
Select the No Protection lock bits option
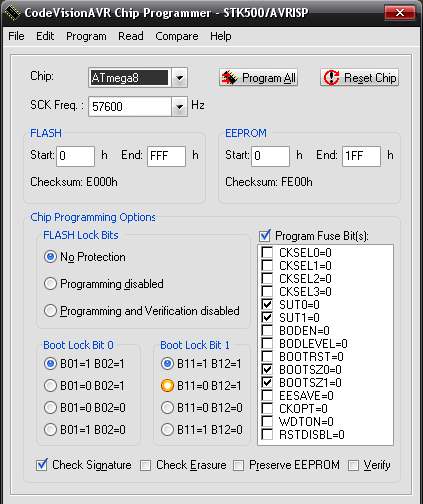click(50, 257)
